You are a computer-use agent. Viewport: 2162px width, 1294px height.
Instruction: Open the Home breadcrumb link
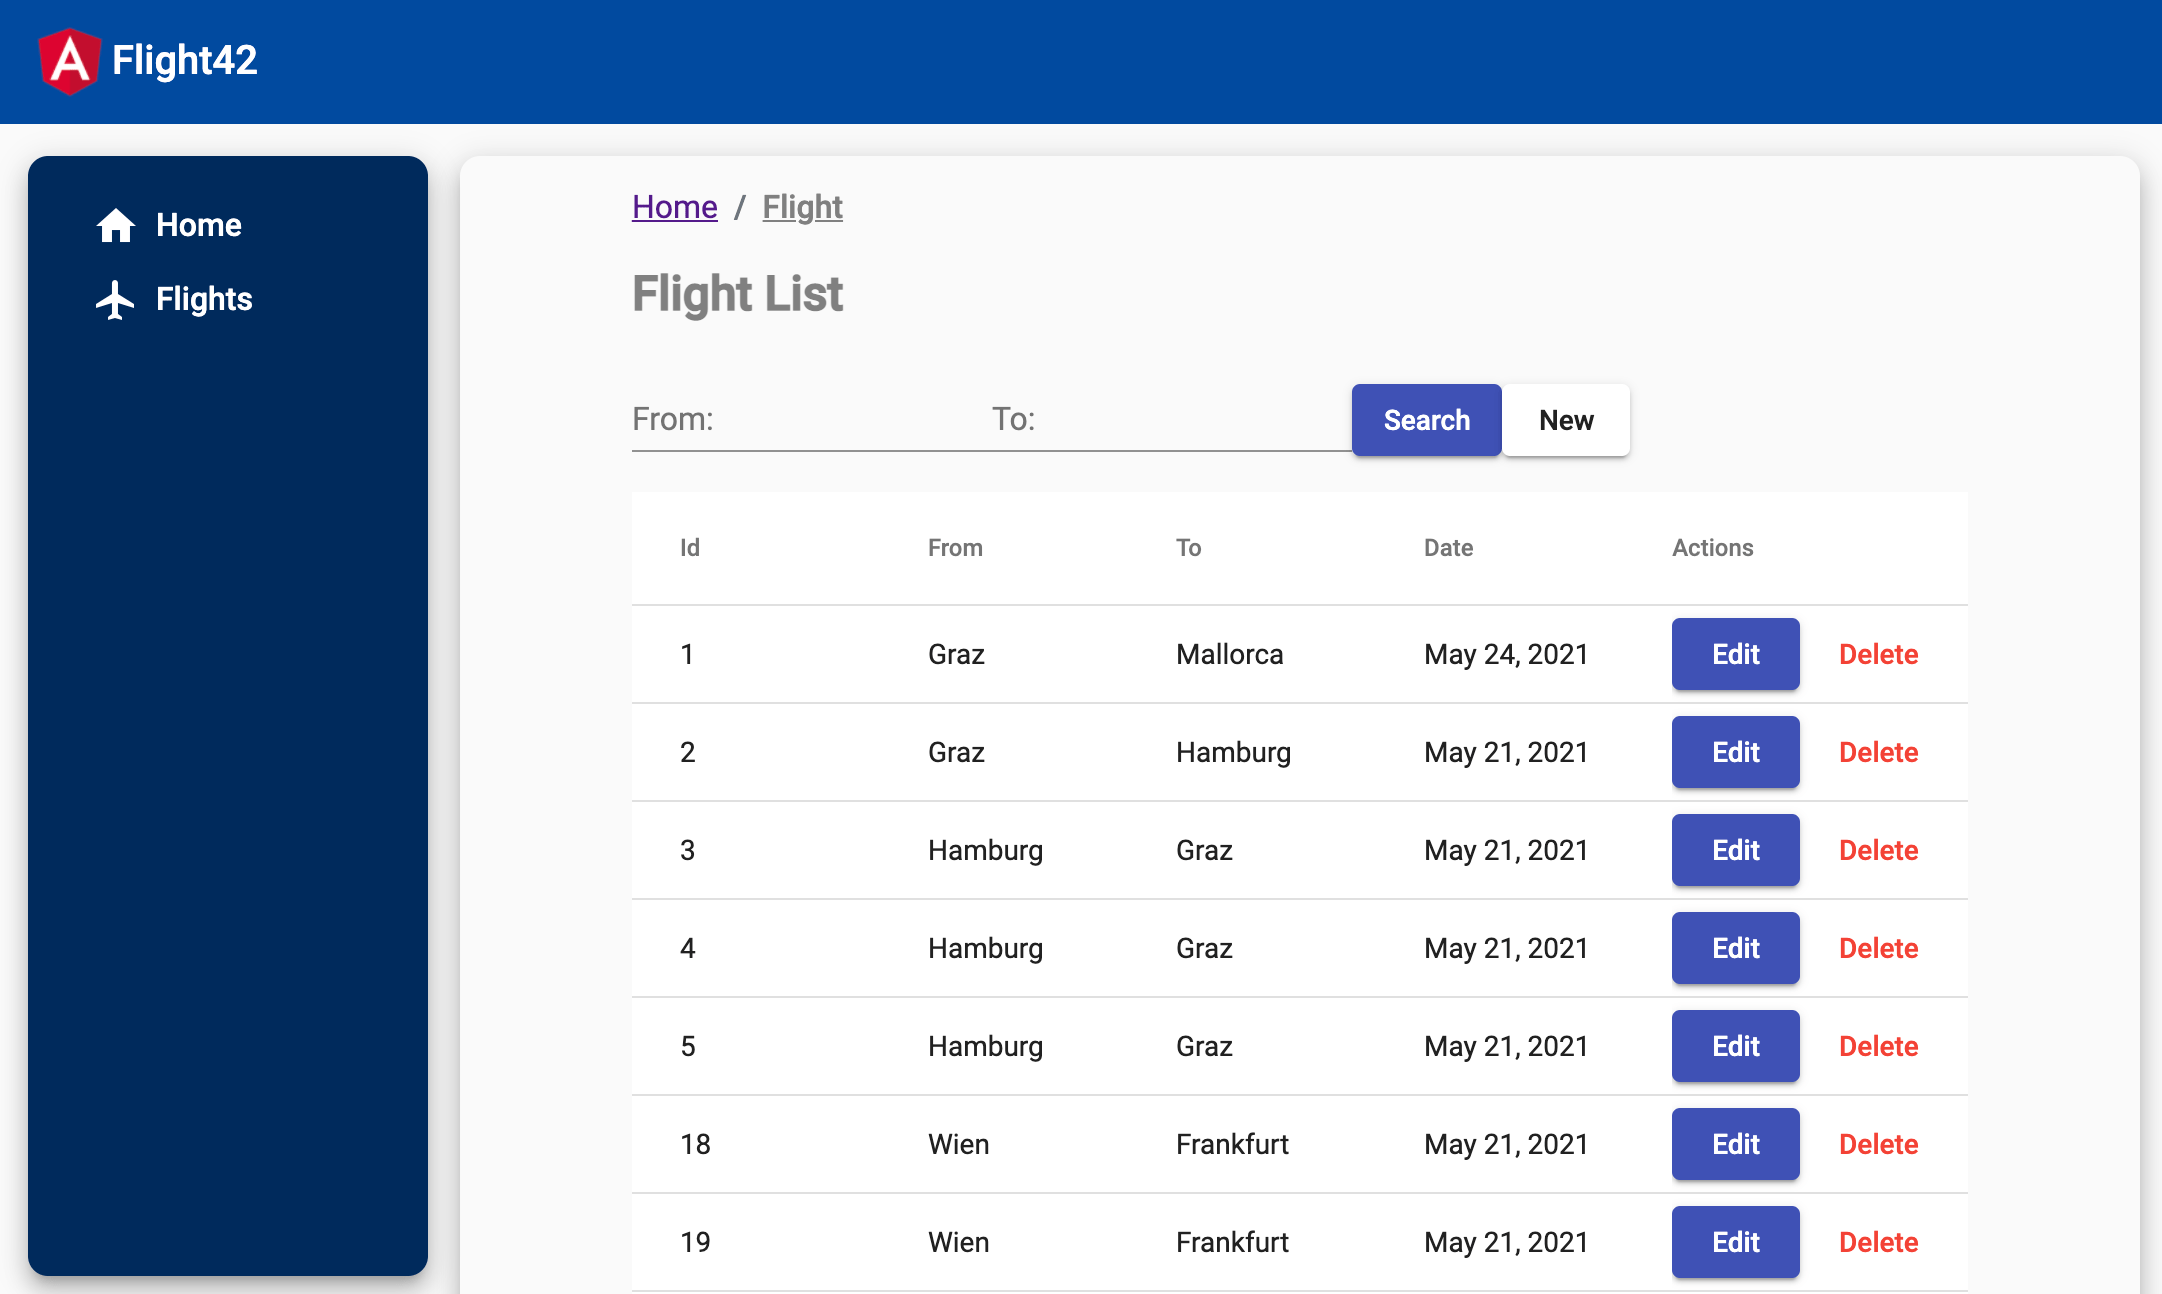click(x=674, y=207)
